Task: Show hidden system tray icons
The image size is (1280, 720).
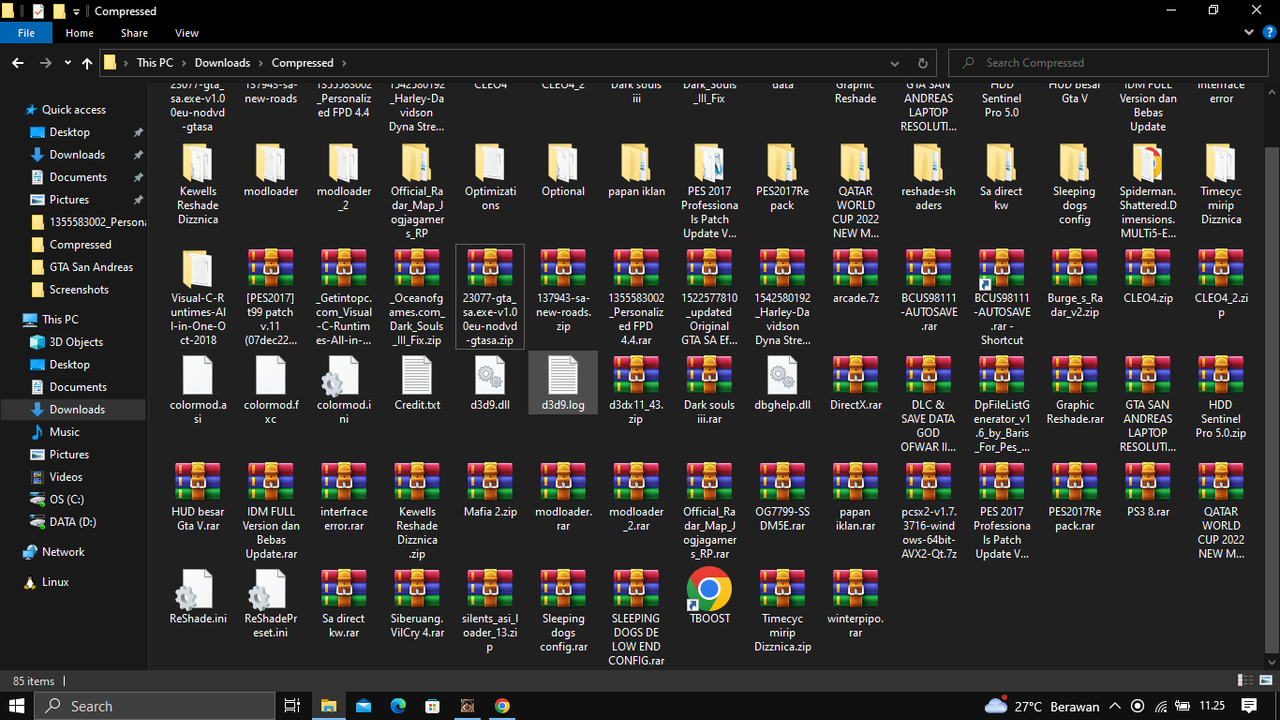Action: pyautogui.click(x=1115, y=706)
